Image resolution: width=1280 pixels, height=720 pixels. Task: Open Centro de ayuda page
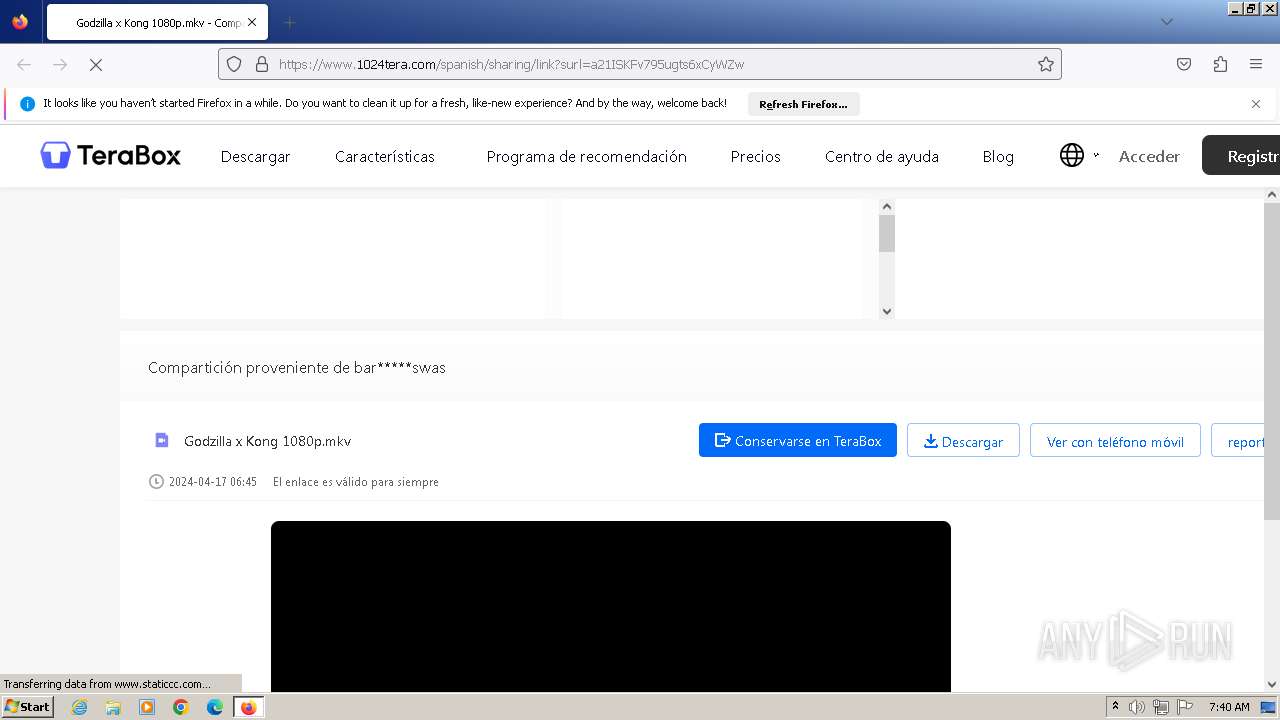point(881,156)
